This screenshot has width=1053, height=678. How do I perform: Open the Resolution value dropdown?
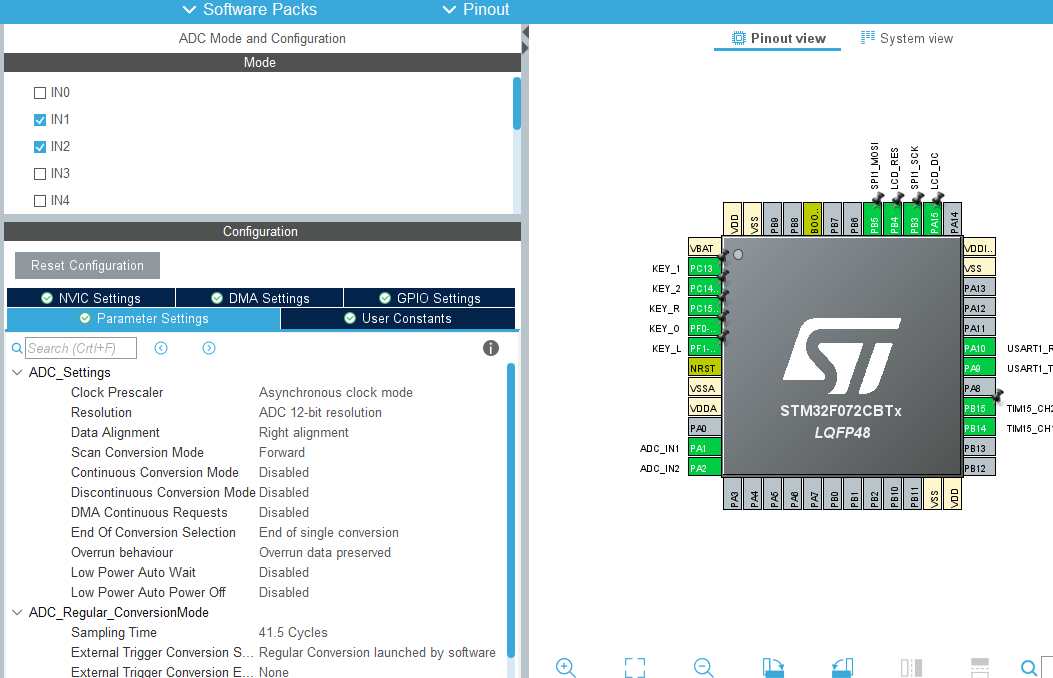coord(320,412)
